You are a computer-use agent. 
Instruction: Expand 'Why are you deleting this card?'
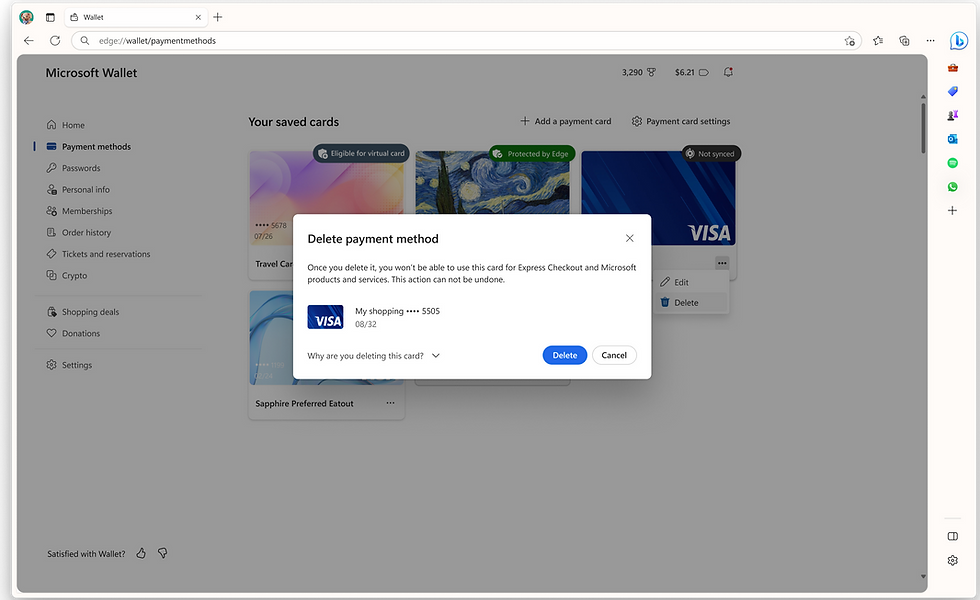[374, 356]
